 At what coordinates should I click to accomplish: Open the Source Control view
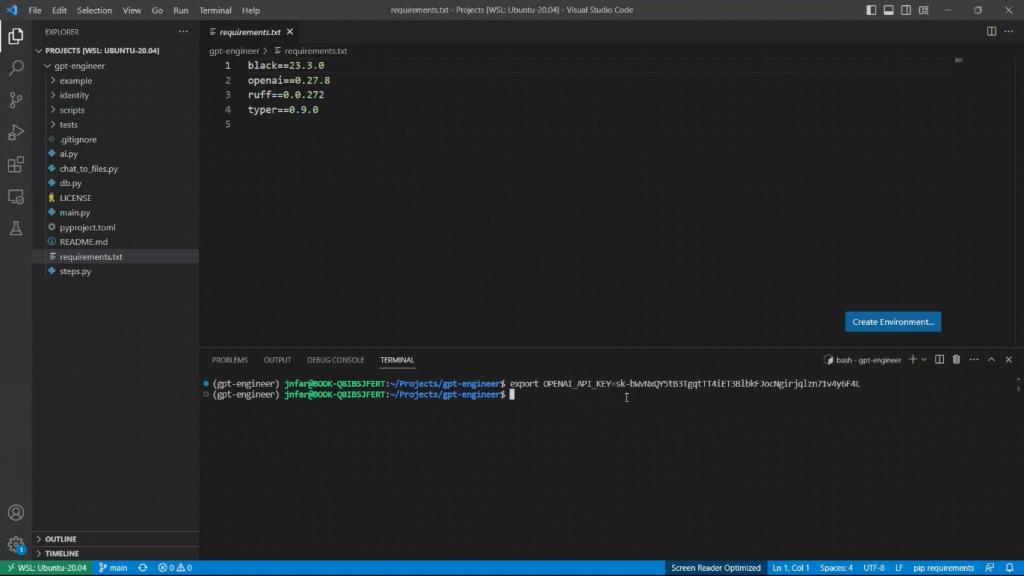[16, 100]
